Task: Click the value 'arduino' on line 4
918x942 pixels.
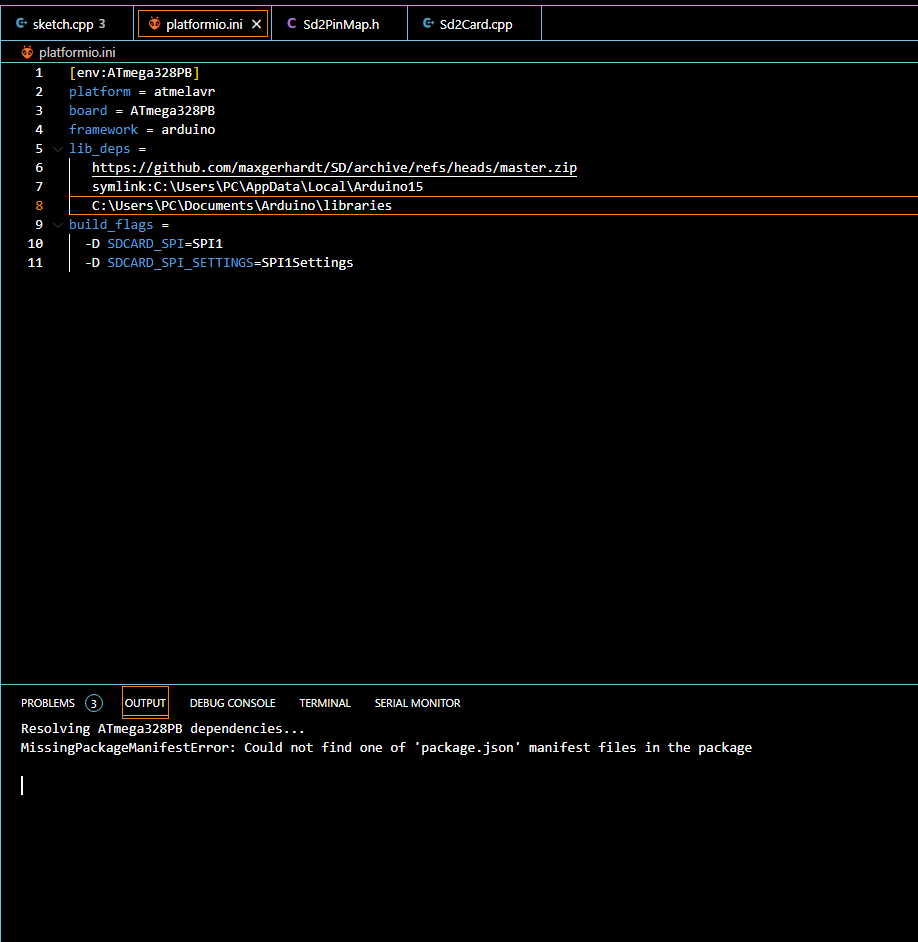Action: coord(188,130)
